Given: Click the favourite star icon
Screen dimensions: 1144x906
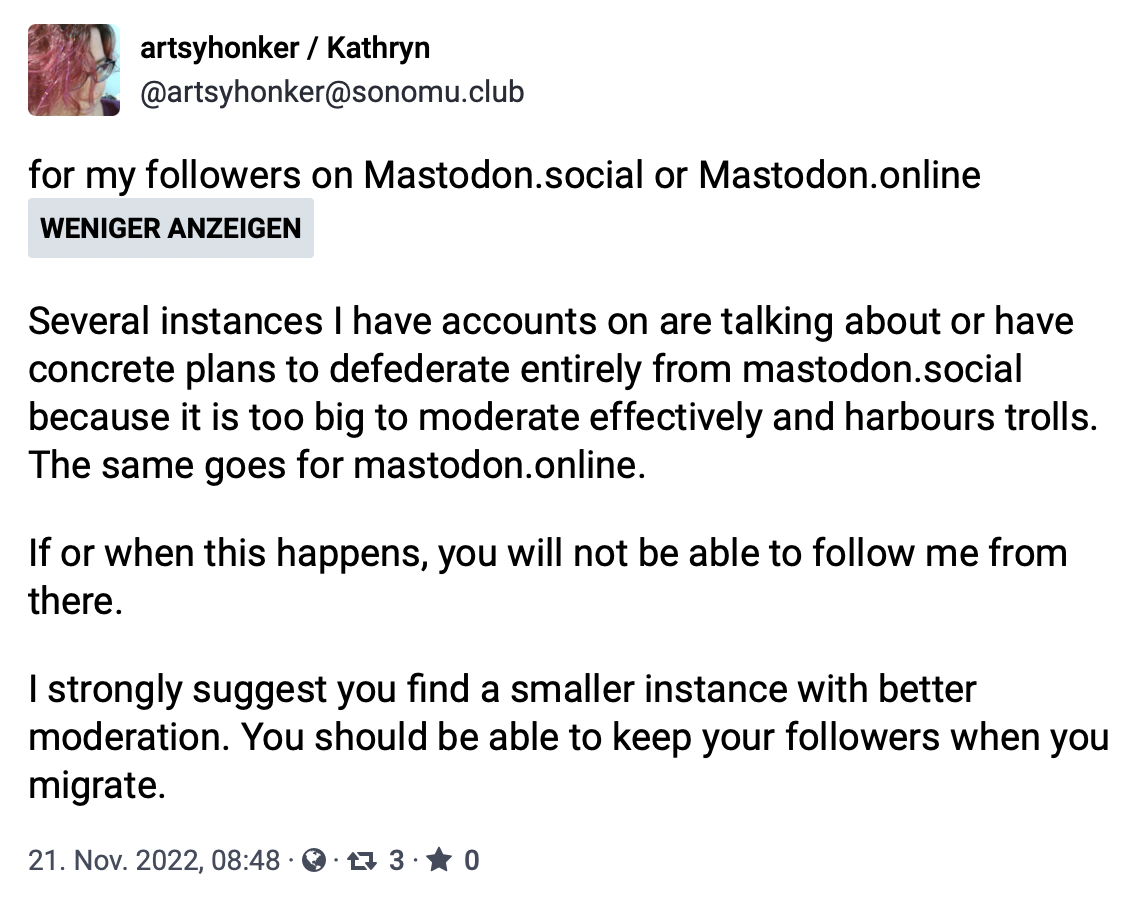Looking at the screenshot, I should coord(439,859).
